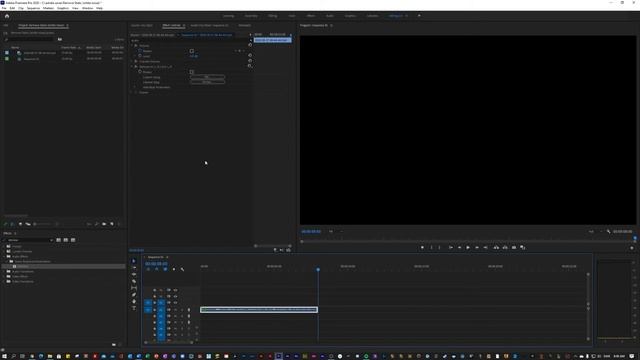Click the Export Frame camera icon
Viewport: 640px width, 360px height.
tap(514, 247)
